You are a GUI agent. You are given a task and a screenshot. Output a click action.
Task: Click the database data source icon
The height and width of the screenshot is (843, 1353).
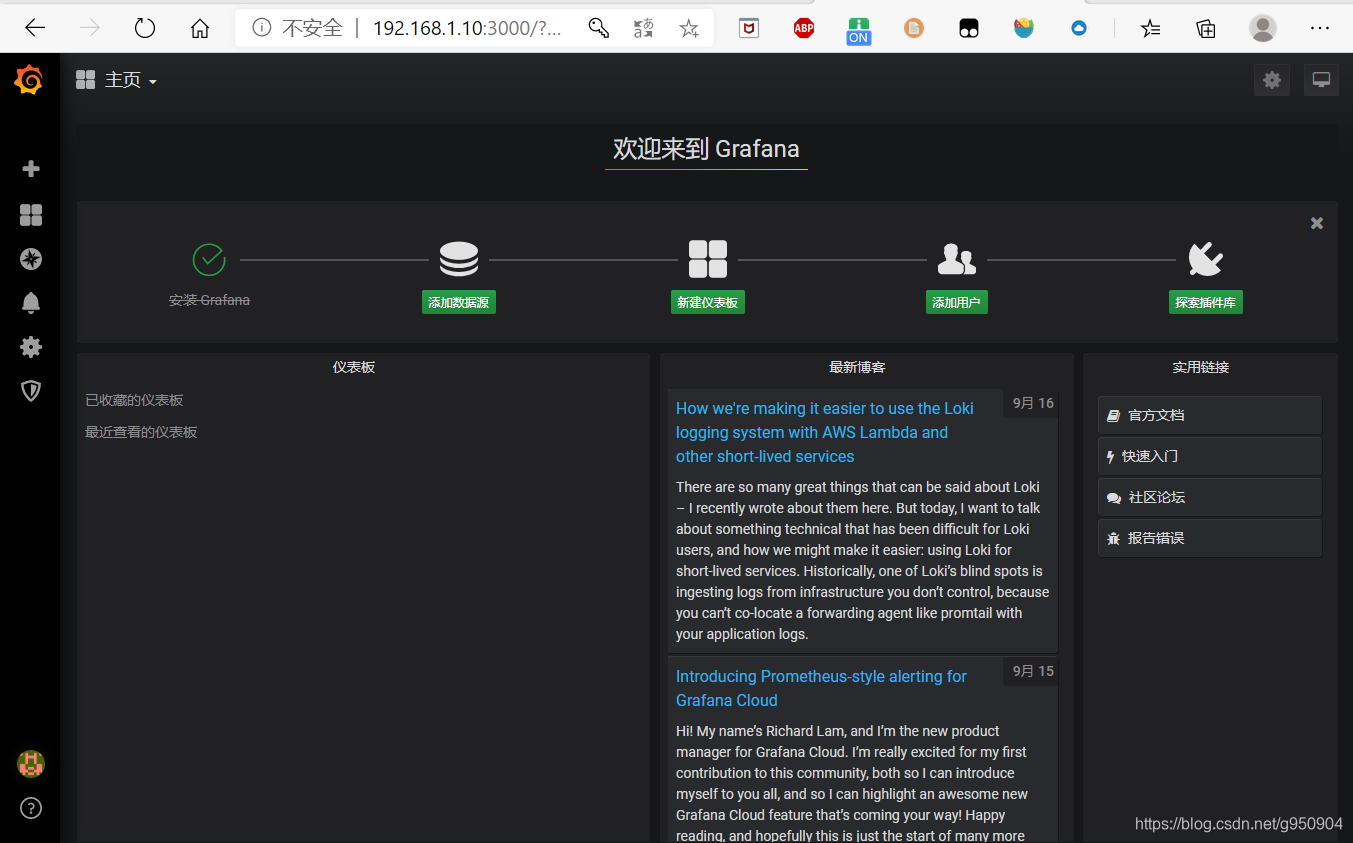click(459, 260)
